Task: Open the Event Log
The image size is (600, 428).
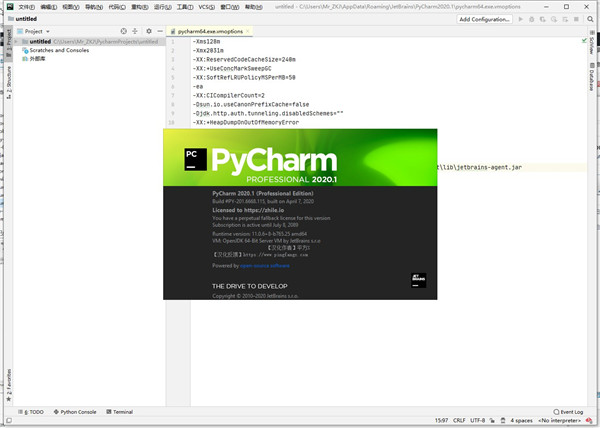Action: [568, 412]
